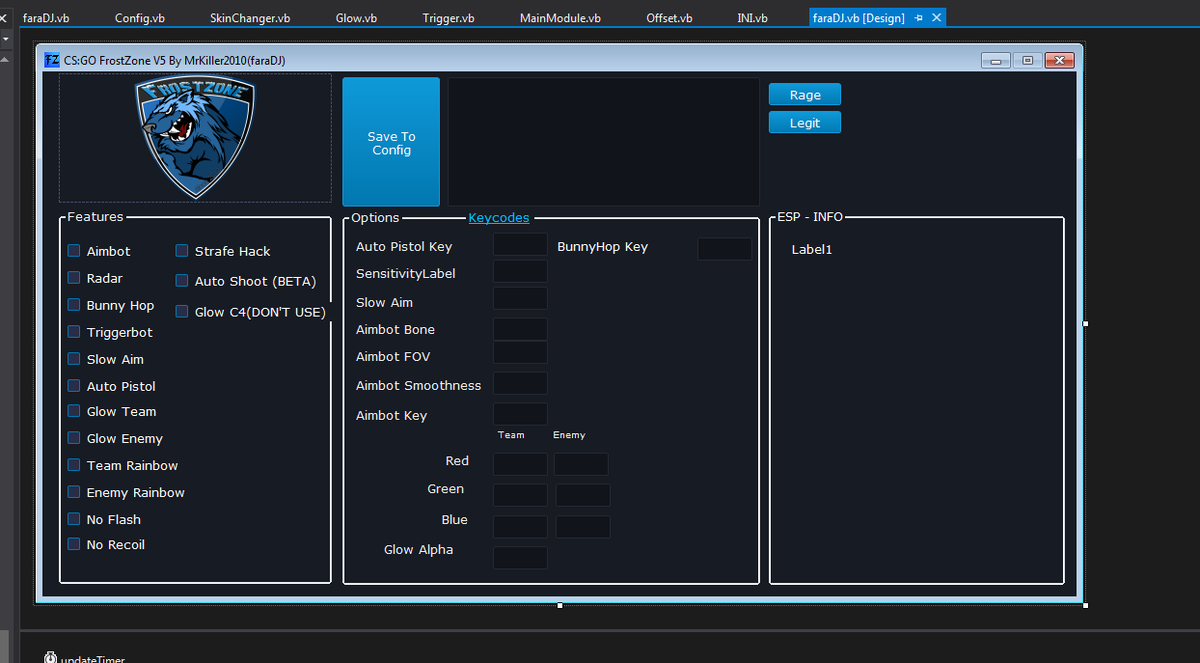Click the Aimbot Key input box
The height and width of the screenshot is (663, 1200).
click(x=520, y=414)
